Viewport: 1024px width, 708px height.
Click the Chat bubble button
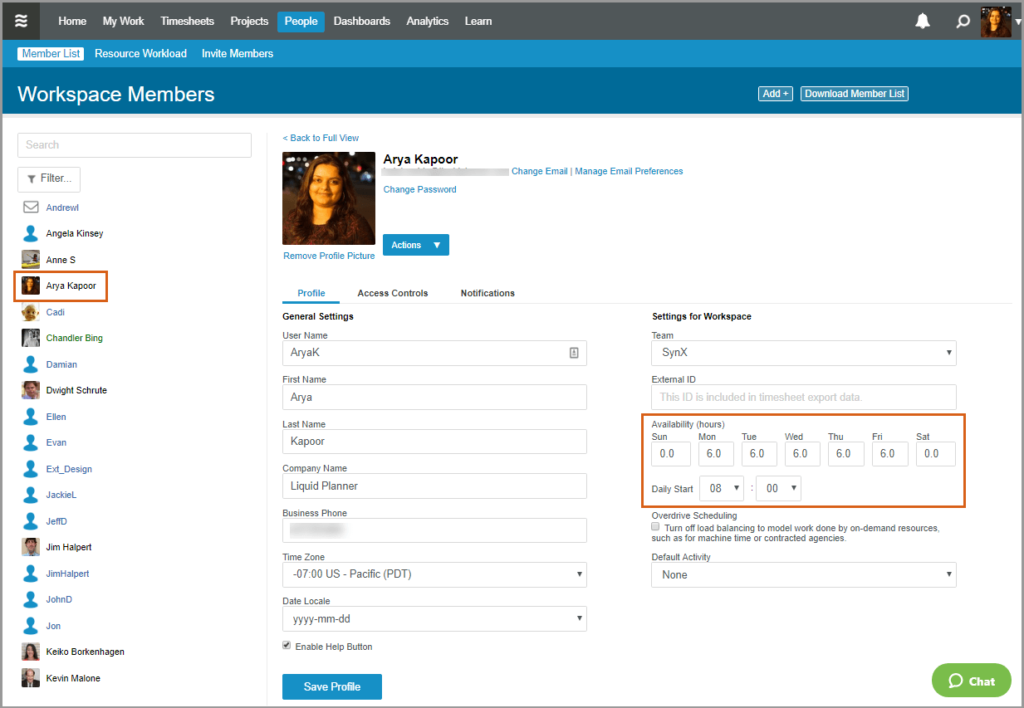(971, 680)
